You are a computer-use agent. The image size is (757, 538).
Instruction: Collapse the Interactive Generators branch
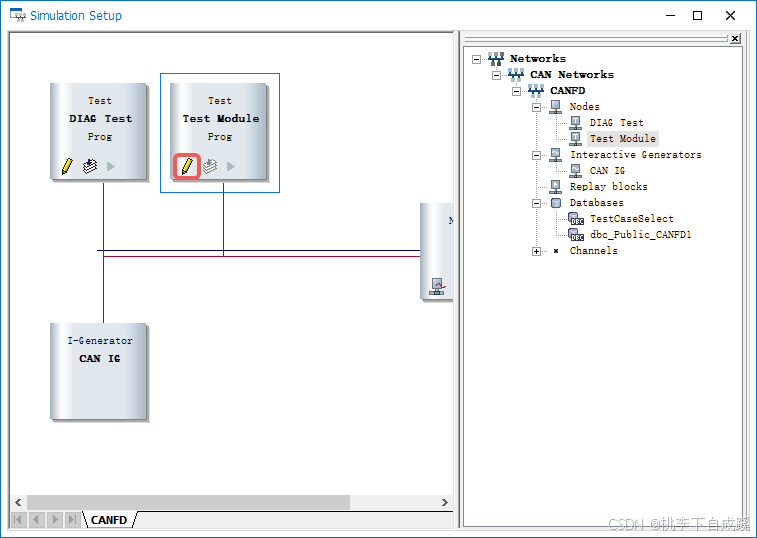[x=536, y=155]
